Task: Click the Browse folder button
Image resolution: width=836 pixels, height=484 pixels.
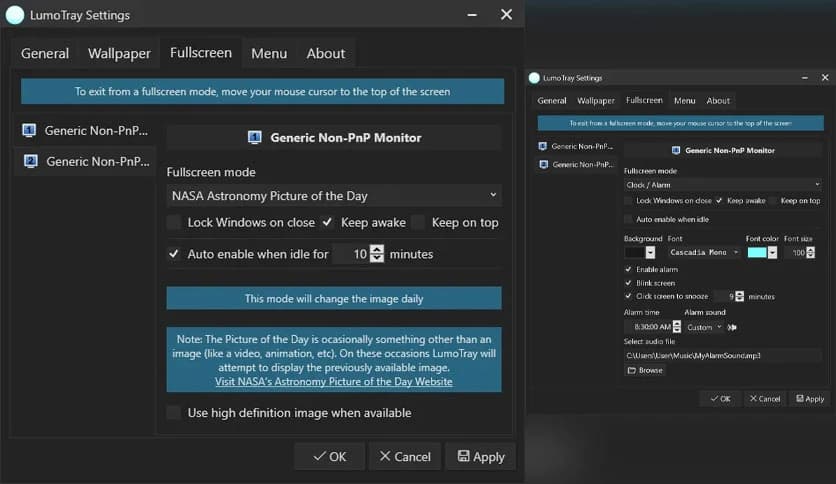Action: tap(645, 370)
